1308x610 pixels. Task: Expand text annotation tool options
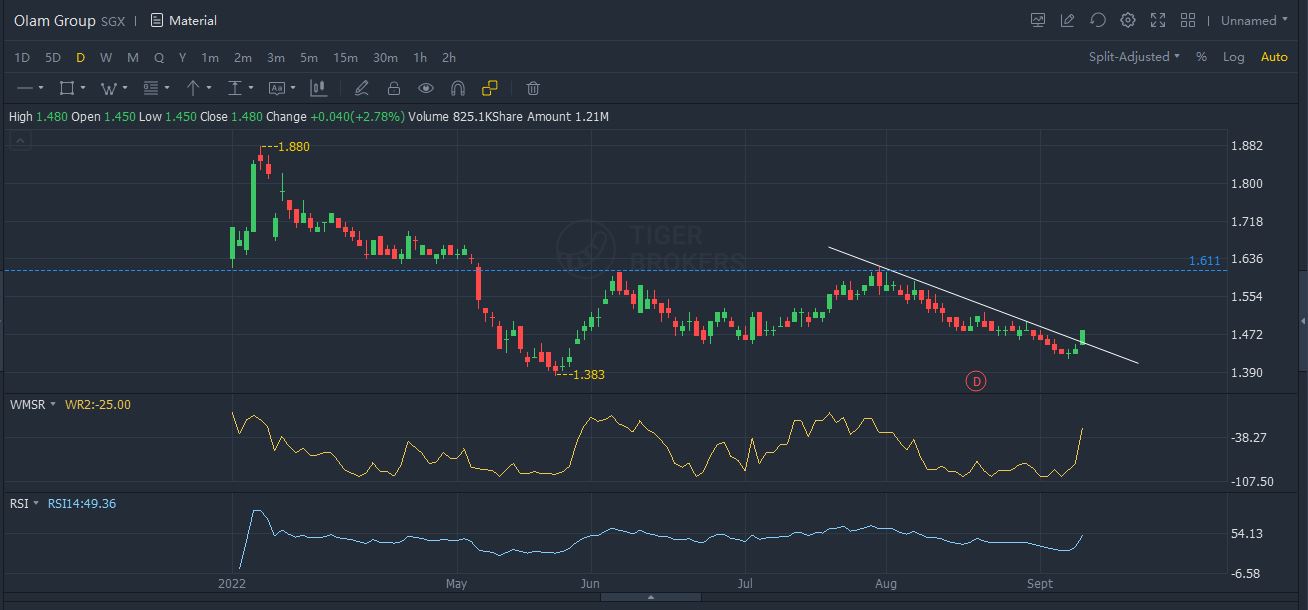click(292, 88)
